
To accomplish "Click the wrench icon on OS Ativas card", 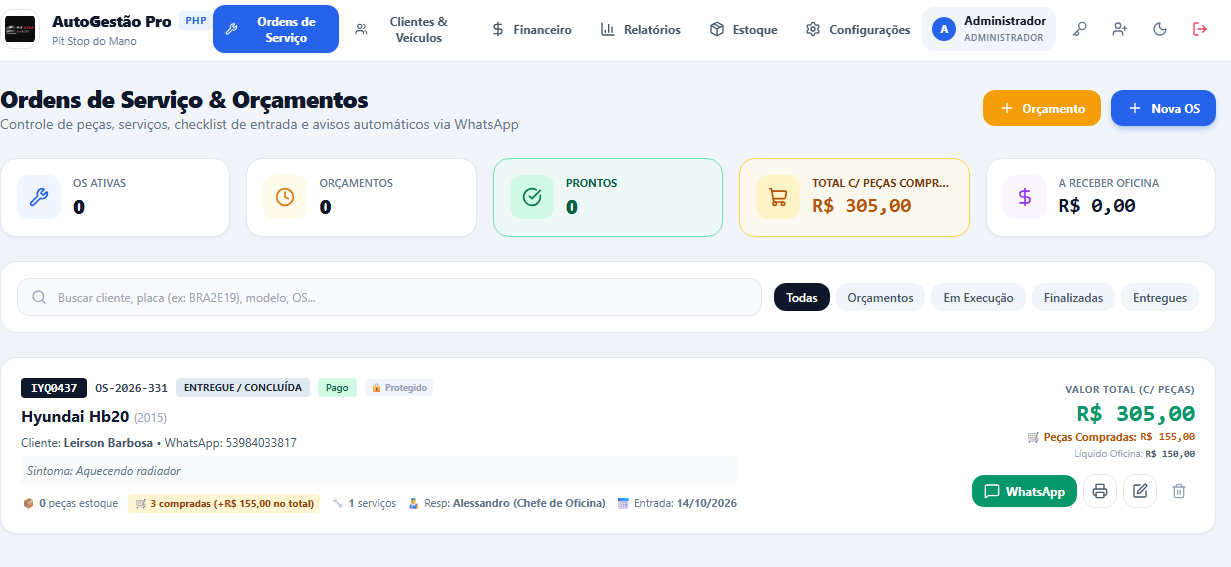I will (x=39, y=197).
